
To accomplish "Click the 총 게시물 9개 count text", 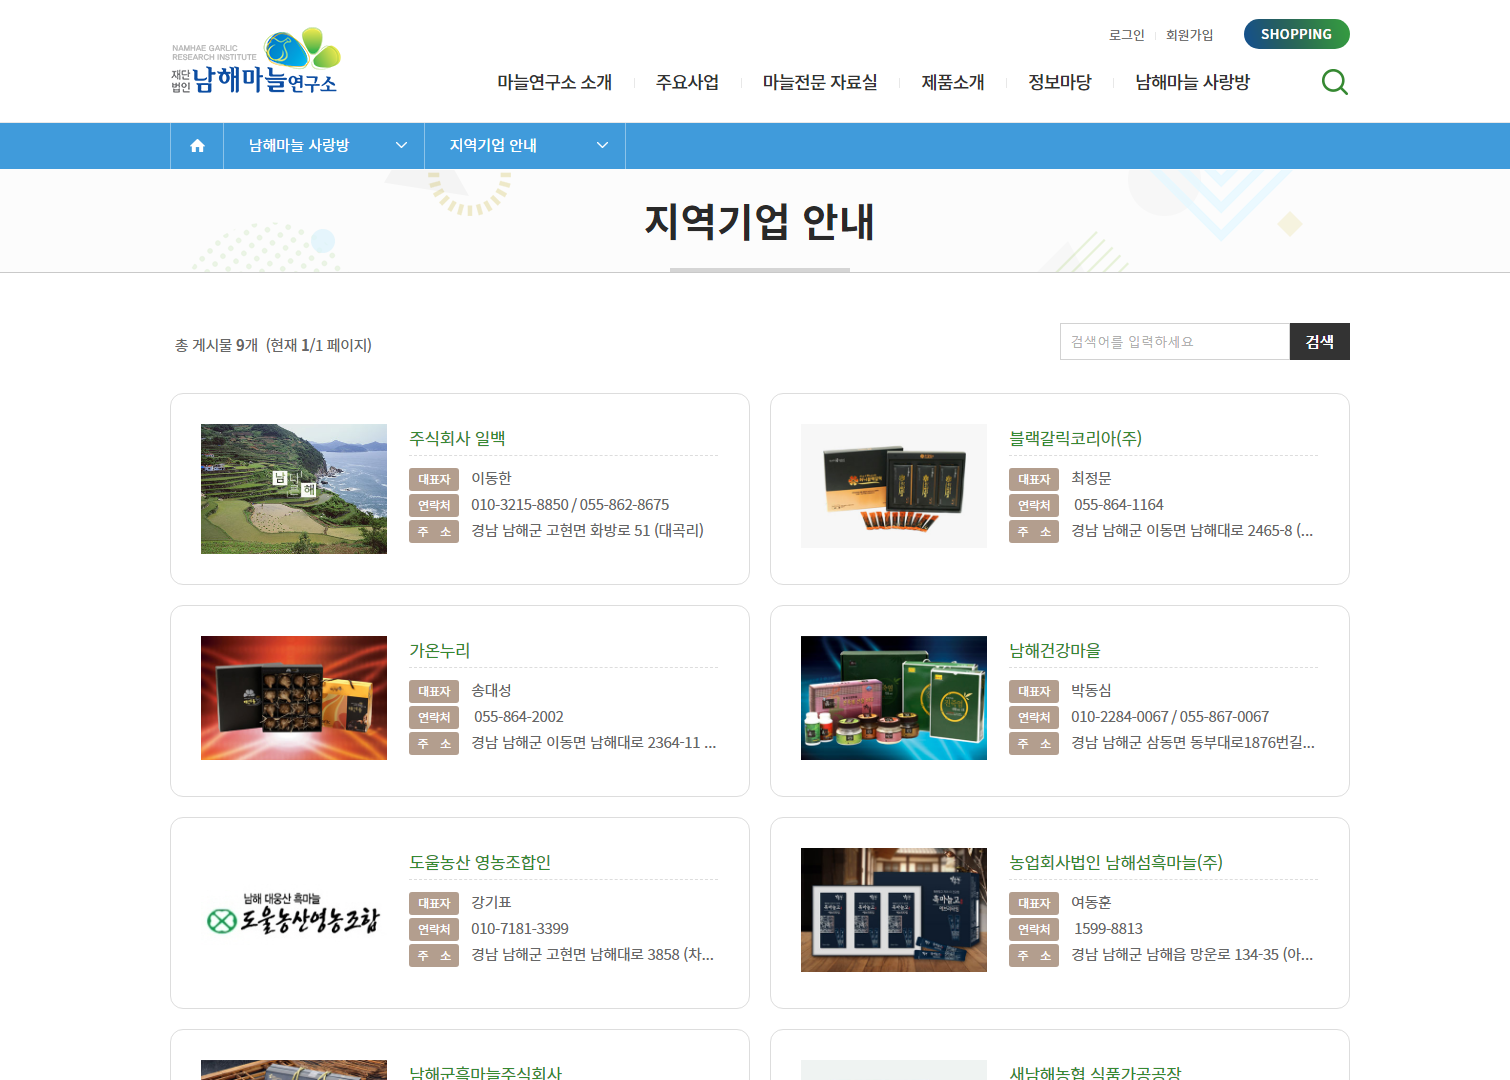I will [x=216, y=345].
